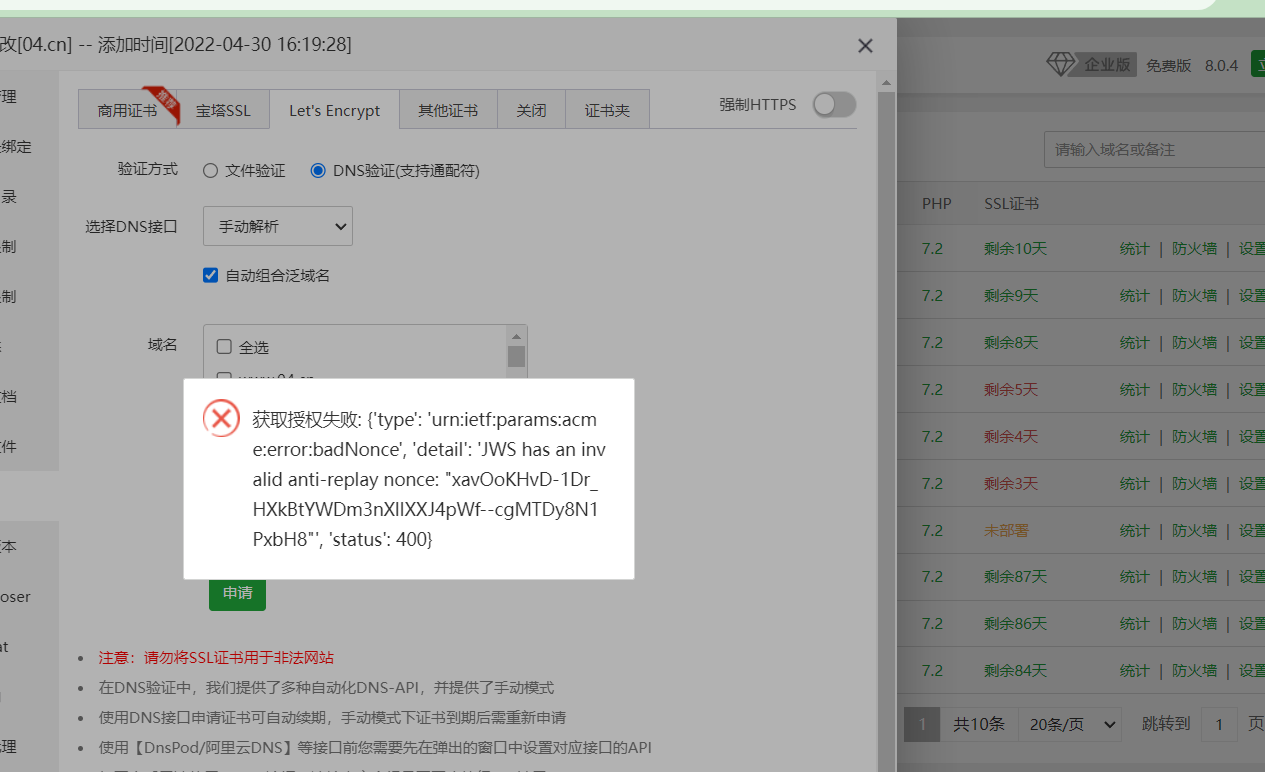
Task: Open 统计 for the 剩余10天 row
Action: [x=1134, y=248]
